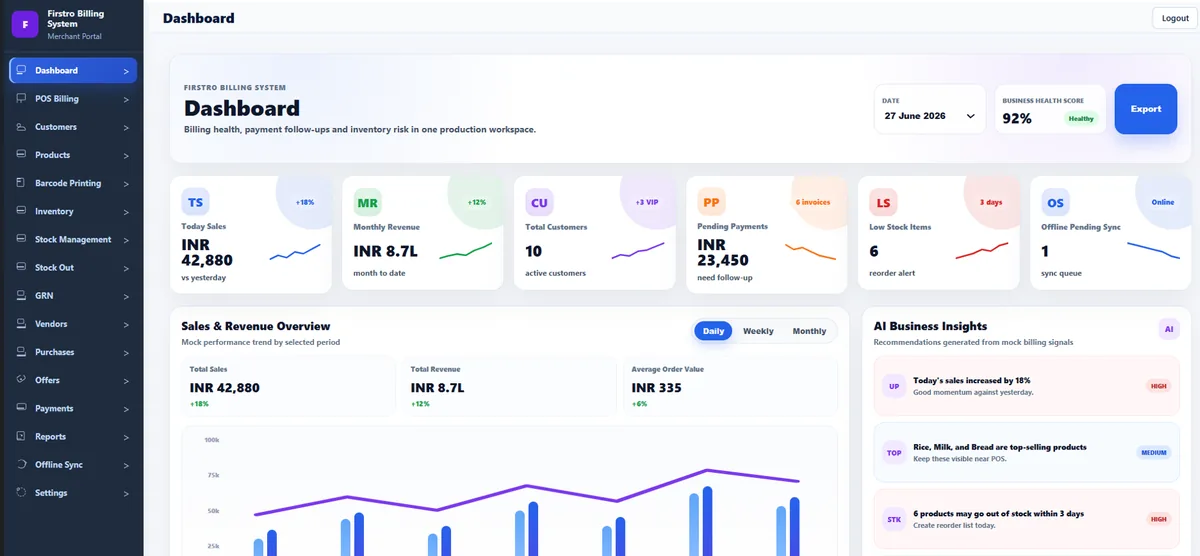Image resolution: width=1200 pixels, height=556 pixels.
Task: Click the POS Billing sidebar icon
Action: pyautogui.click(x=22, y=98)
